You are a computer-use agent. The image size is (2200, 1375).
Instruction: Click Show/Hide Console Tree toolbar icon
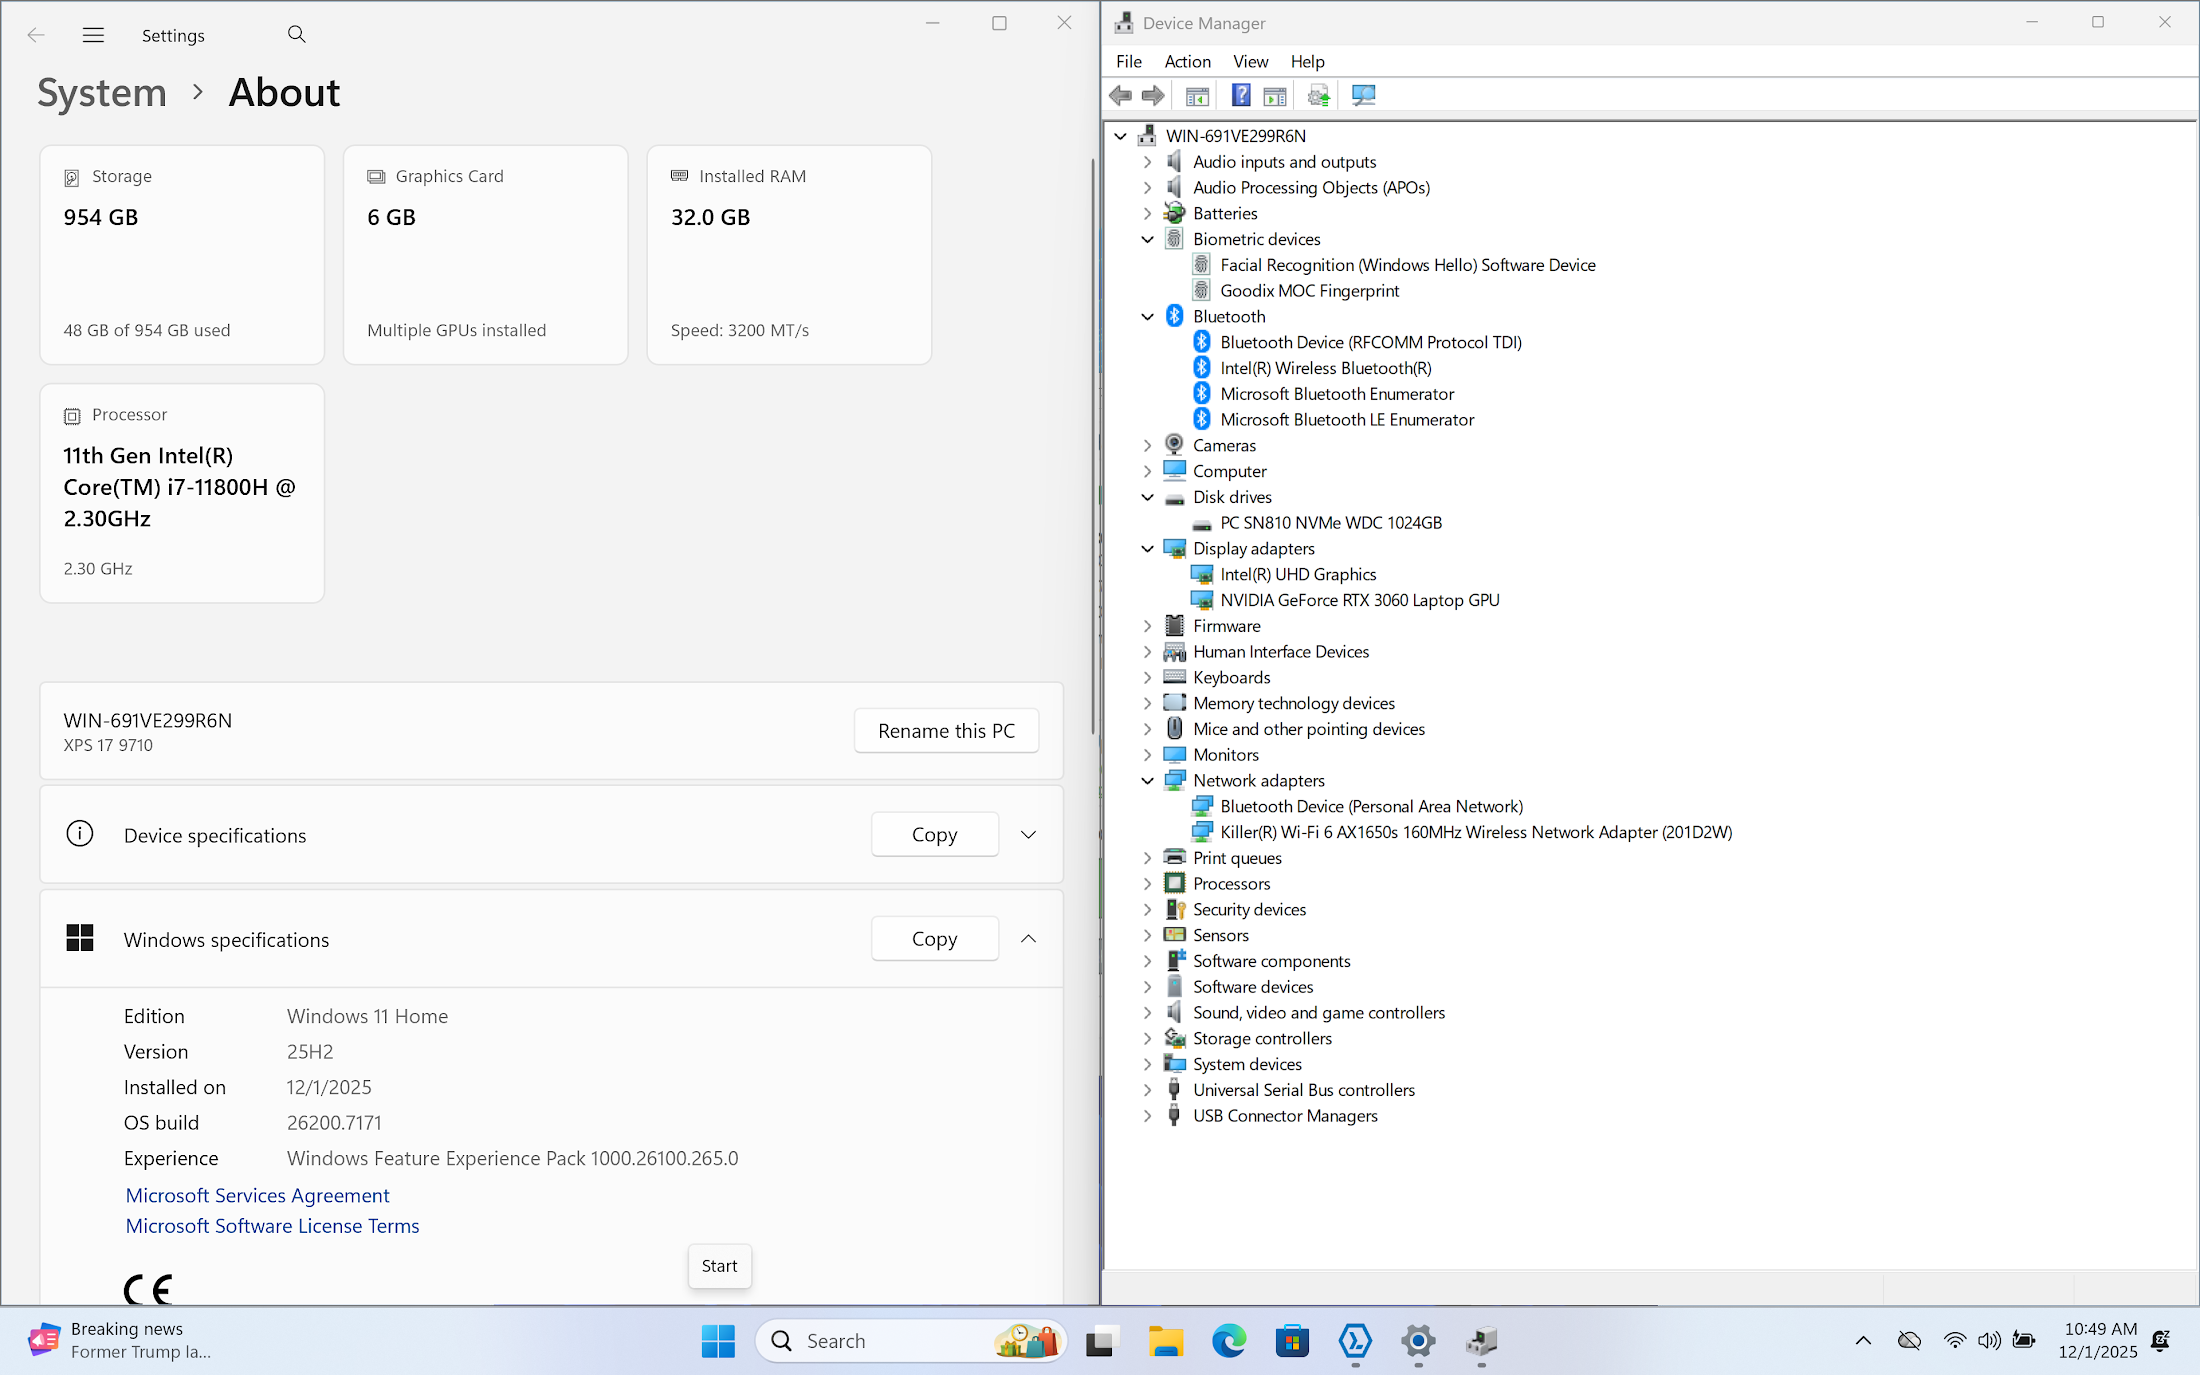(x=1197, y=96)
